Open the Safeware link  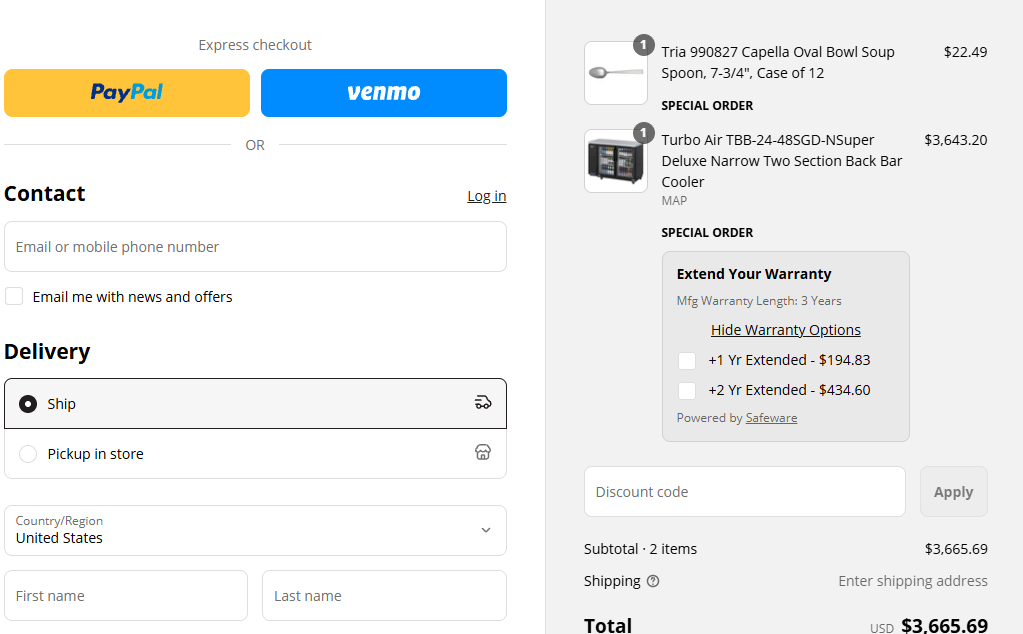(771, 417)
